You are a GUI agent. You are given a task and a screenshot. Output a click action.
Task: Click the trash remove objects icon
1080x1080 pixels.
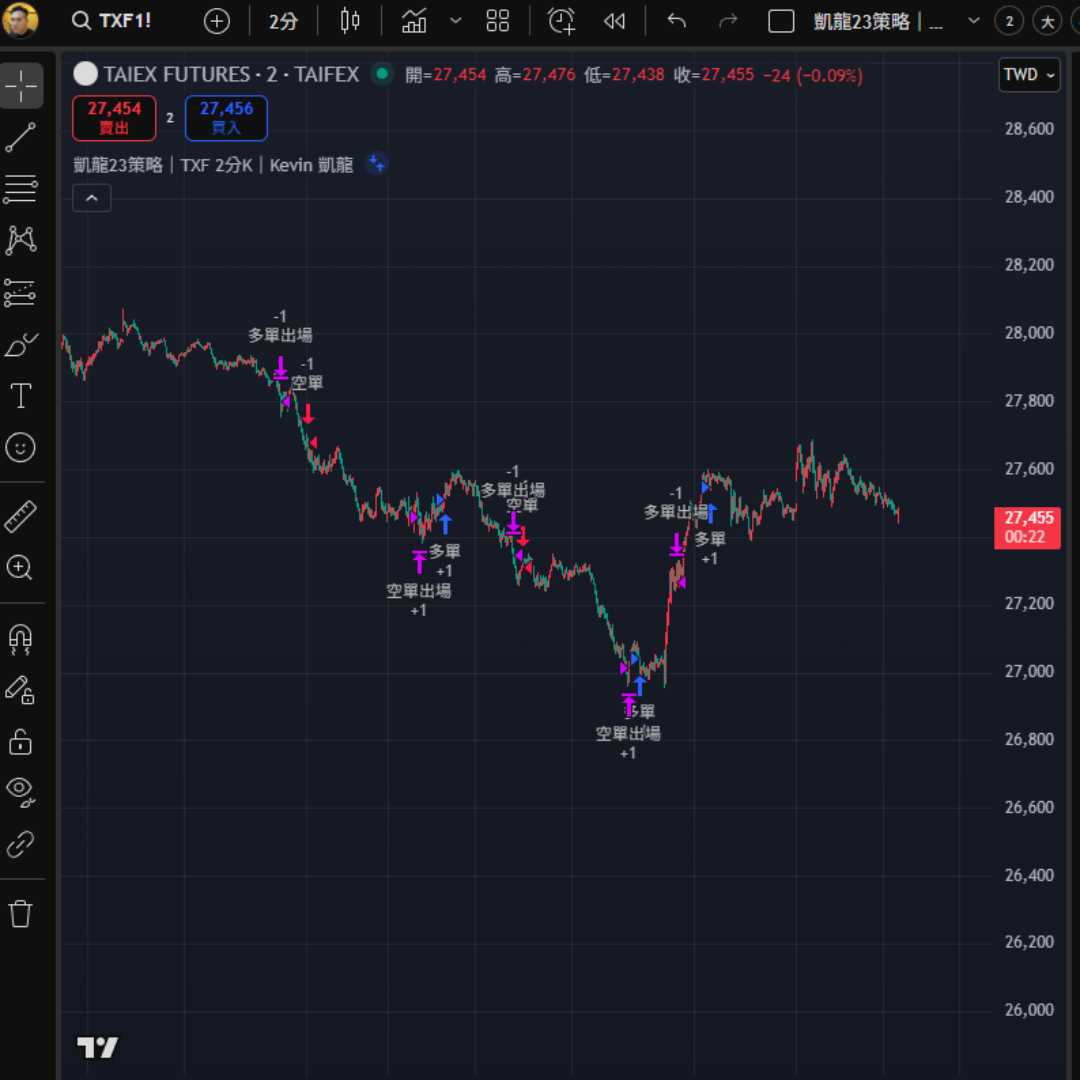[x=21, y=913]
